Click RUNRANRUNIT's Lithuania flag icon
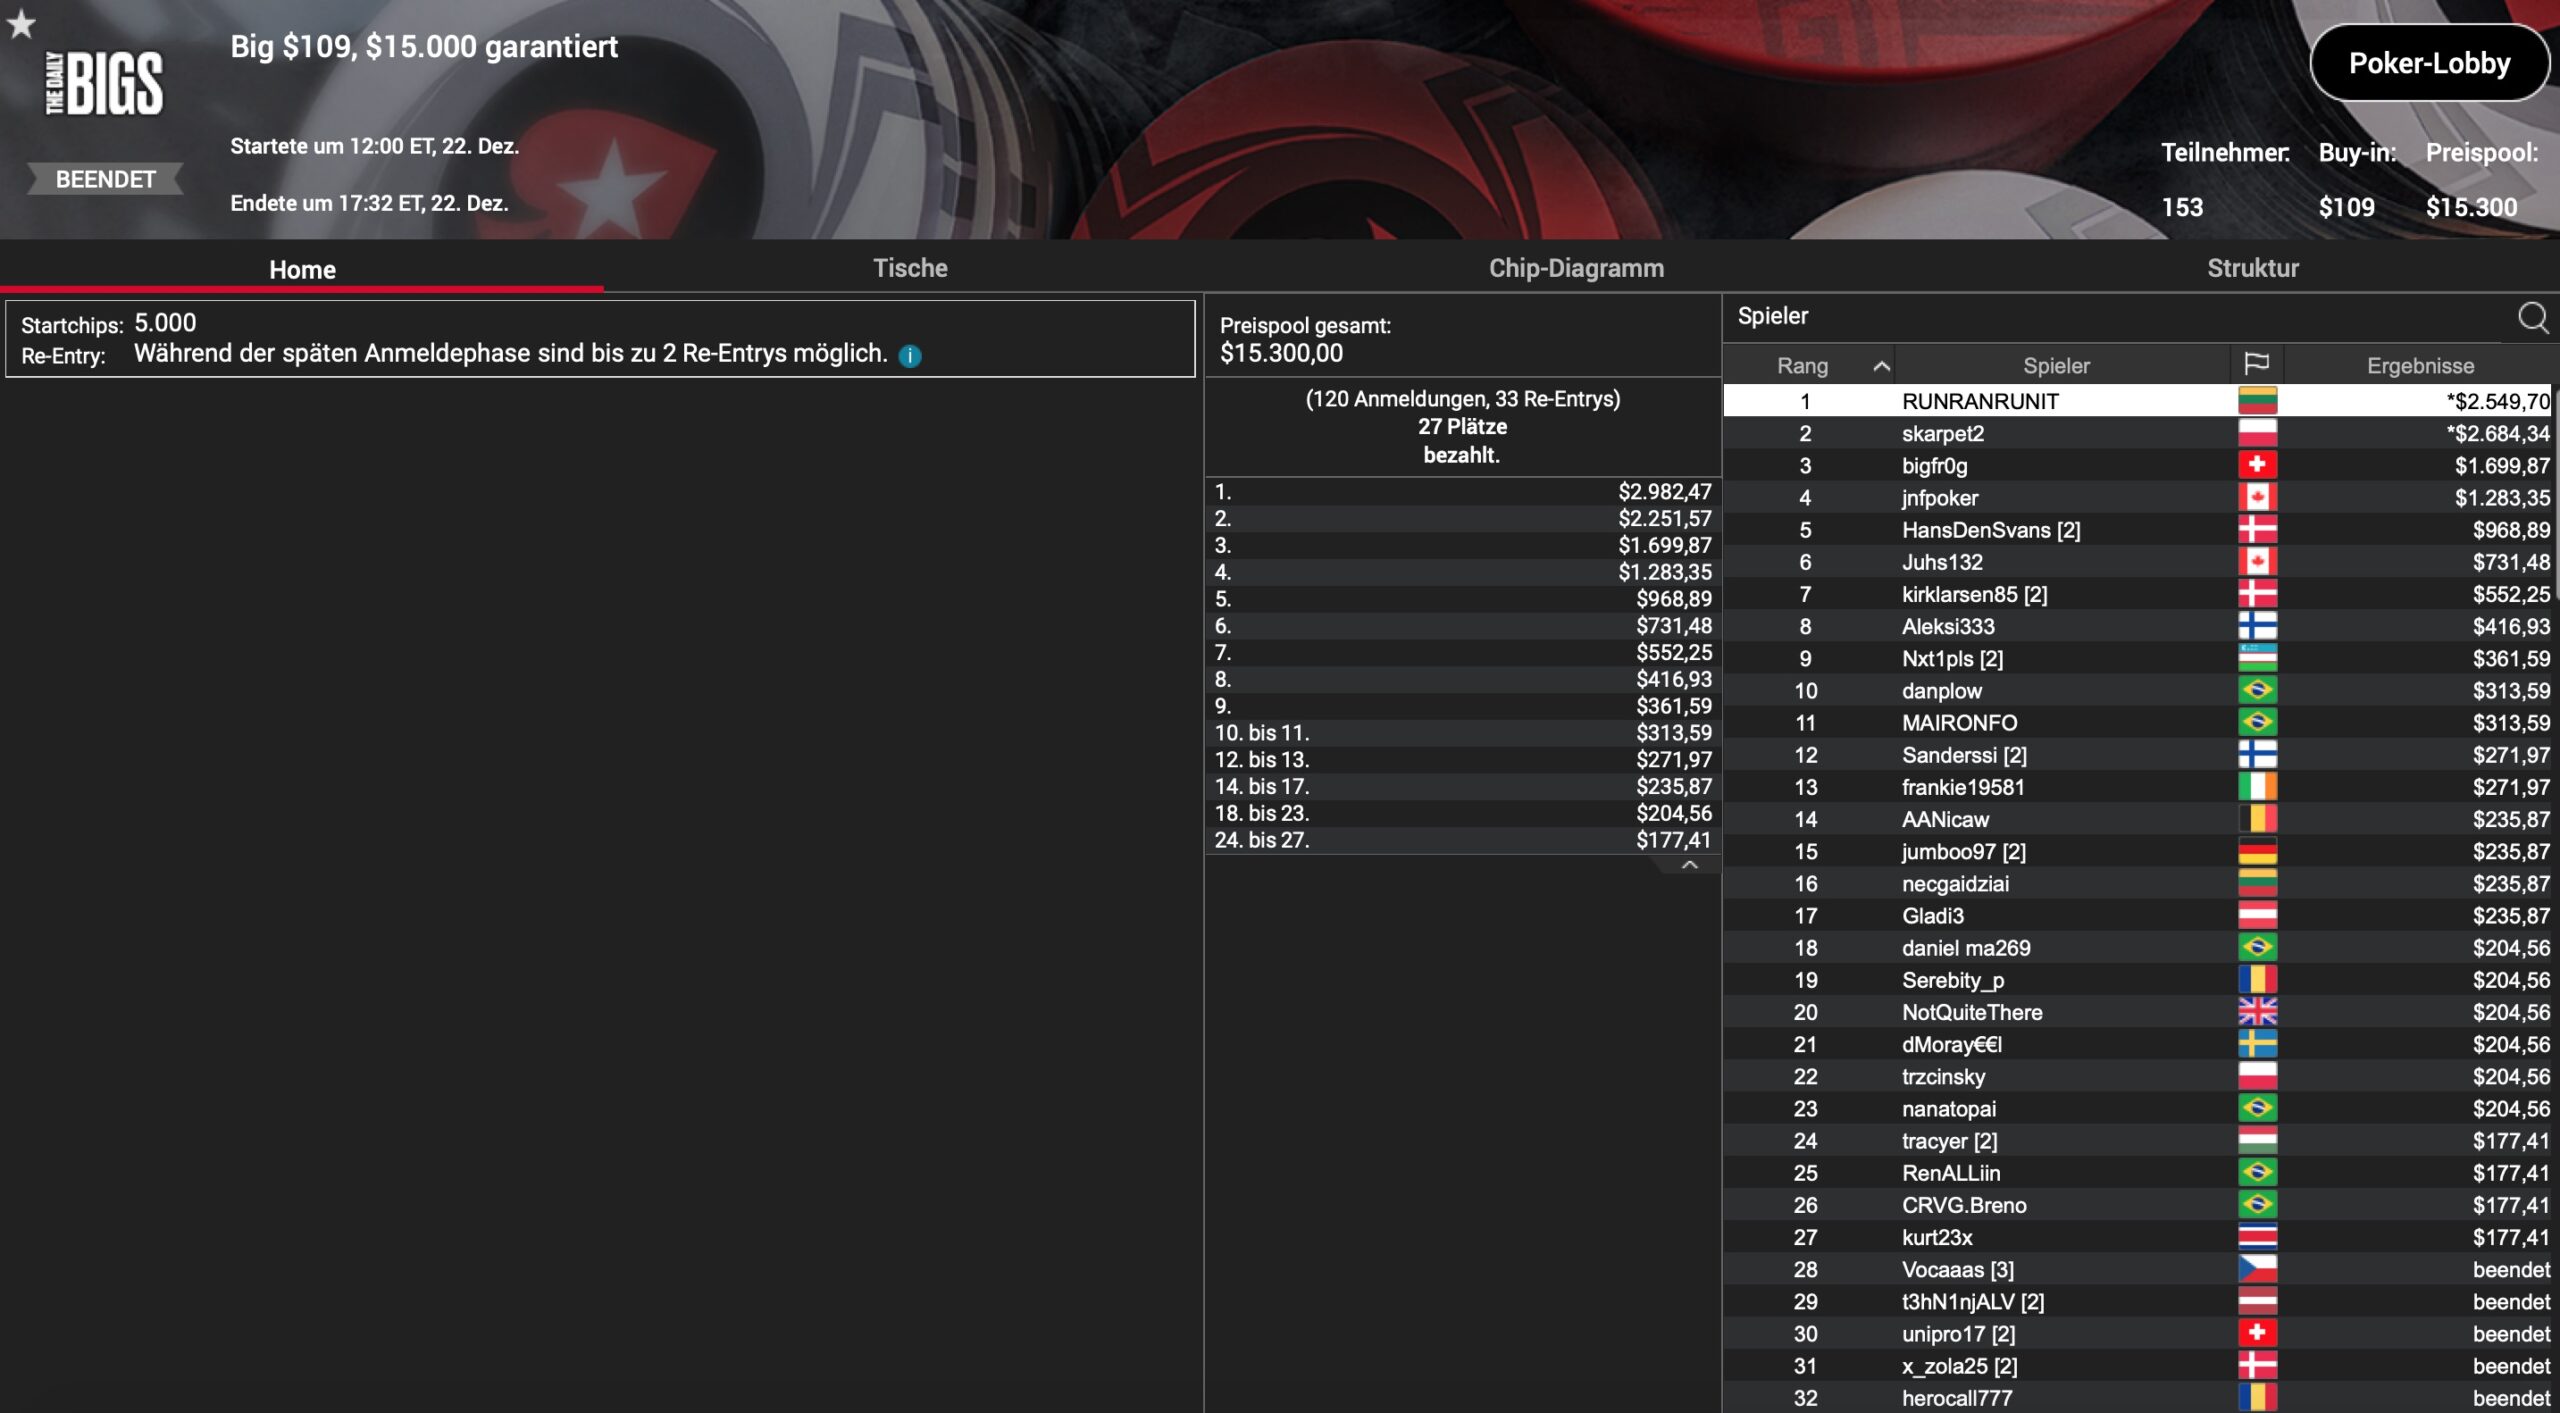The image size is (2560, 1413). (2257, 401)
